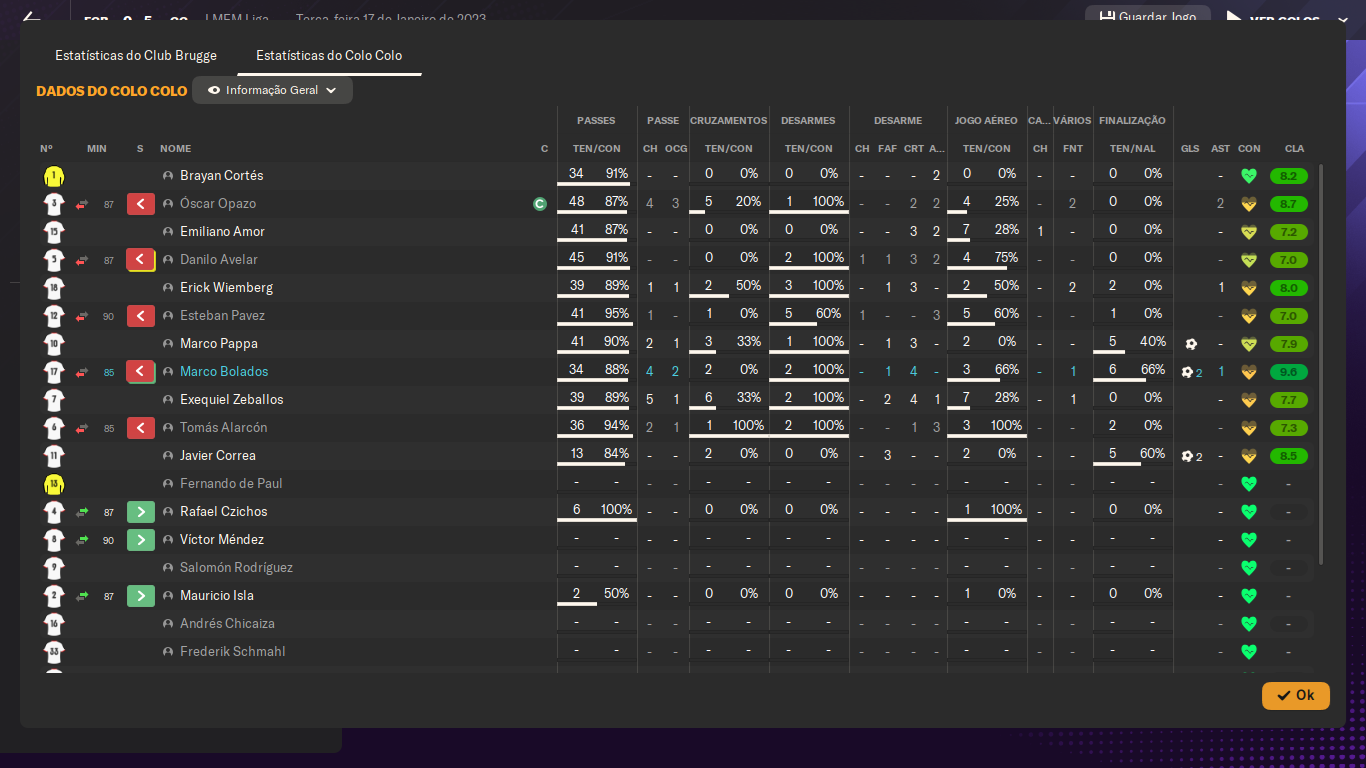Click the red substituted-off arrow for Óscar Opazo
Screen dimensions: 1366x768
(141, 204)
